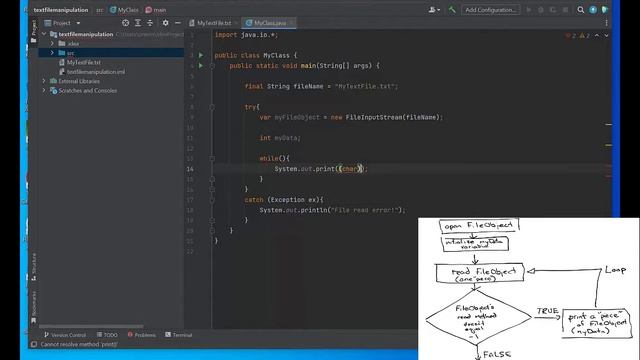
Task: Toggle the Structure tool window side tab
Action: click(33, 267)
